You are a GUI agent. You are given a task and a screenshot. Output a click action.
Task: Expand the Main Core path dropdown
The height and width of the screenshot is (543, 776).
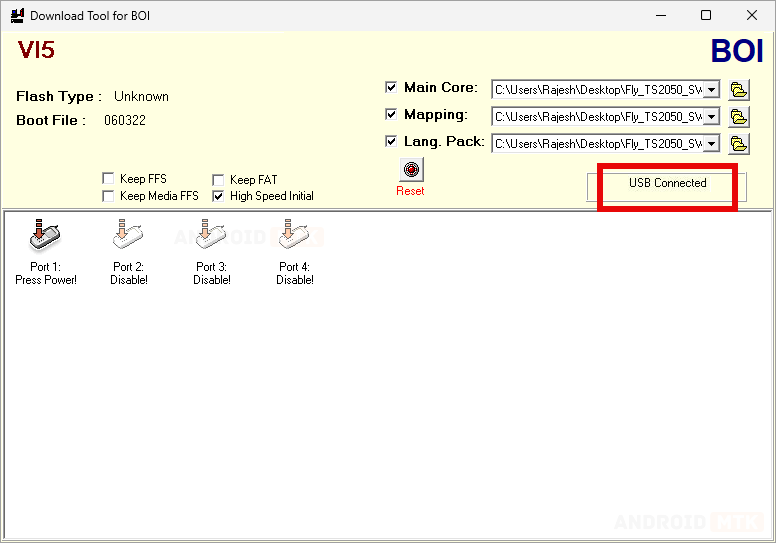711,90
